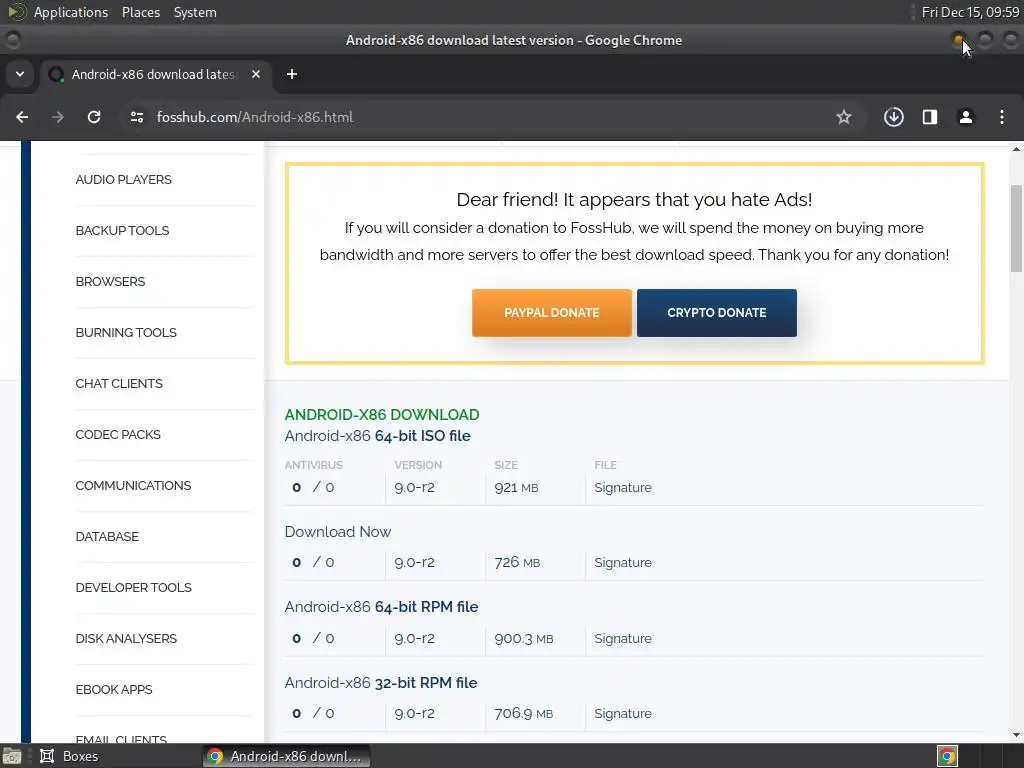1024x768 pixels.
Task: Click the scrollbar down arrow
Action: coord(1016,735)
